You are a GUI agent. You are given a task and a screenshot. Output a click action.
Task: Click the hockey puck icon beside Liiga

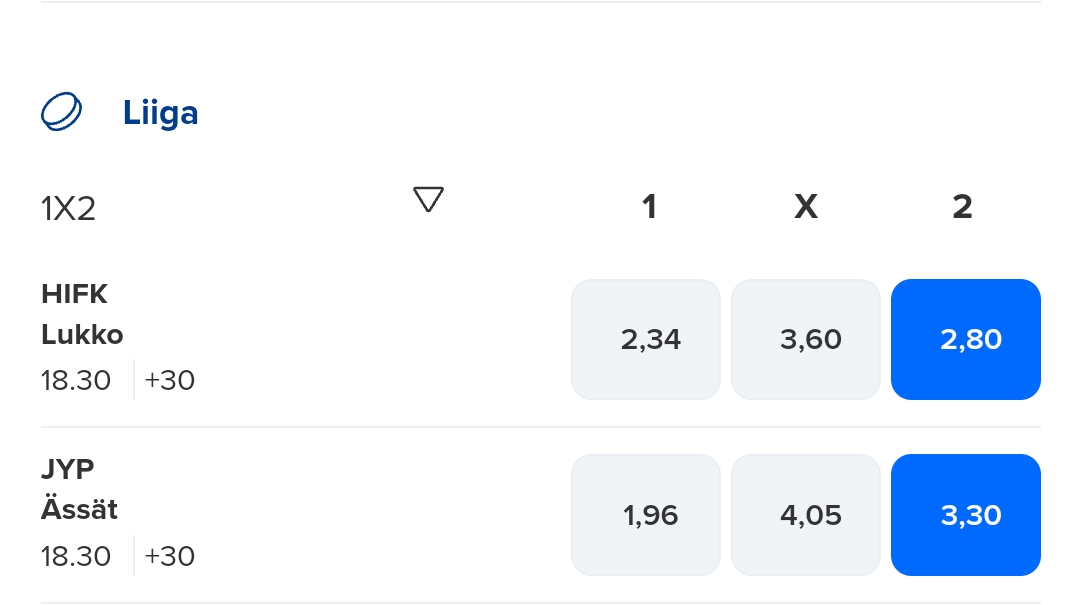point(62,112)
